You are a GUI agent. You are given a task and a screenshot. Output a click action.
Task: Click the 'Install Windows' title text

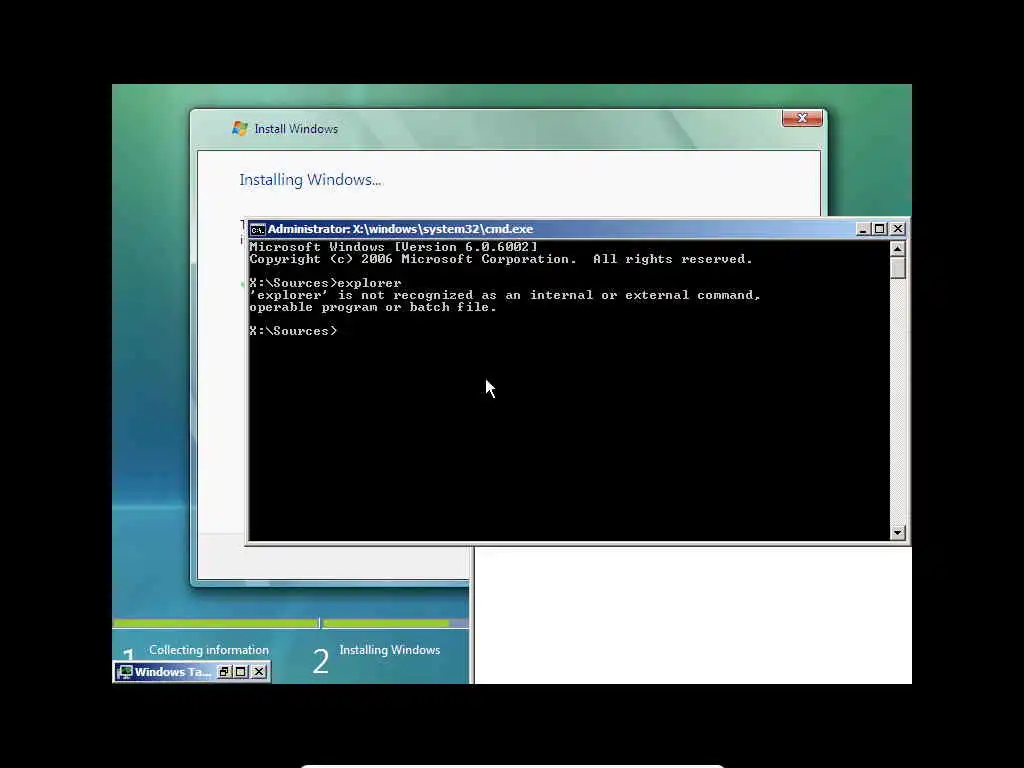(x=296, y=129)
